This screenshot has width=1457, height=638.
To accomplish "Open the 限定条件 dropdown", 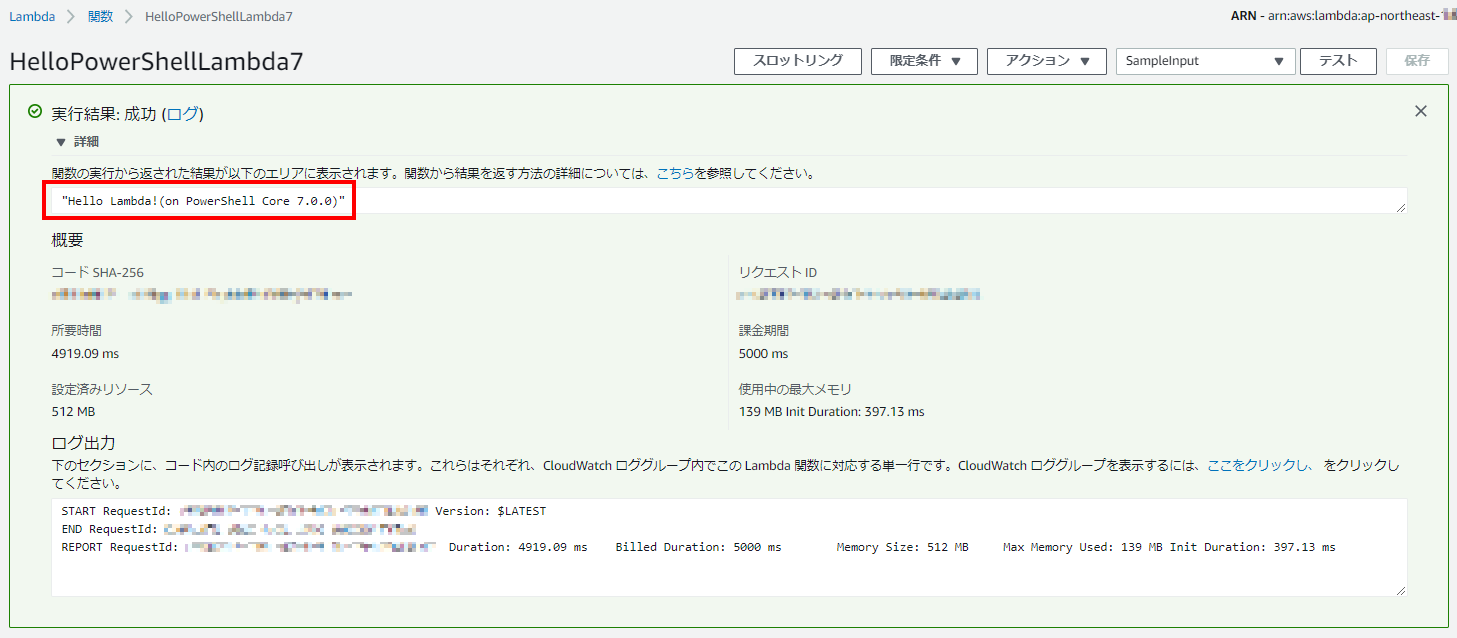I will (x=923, y=61).
